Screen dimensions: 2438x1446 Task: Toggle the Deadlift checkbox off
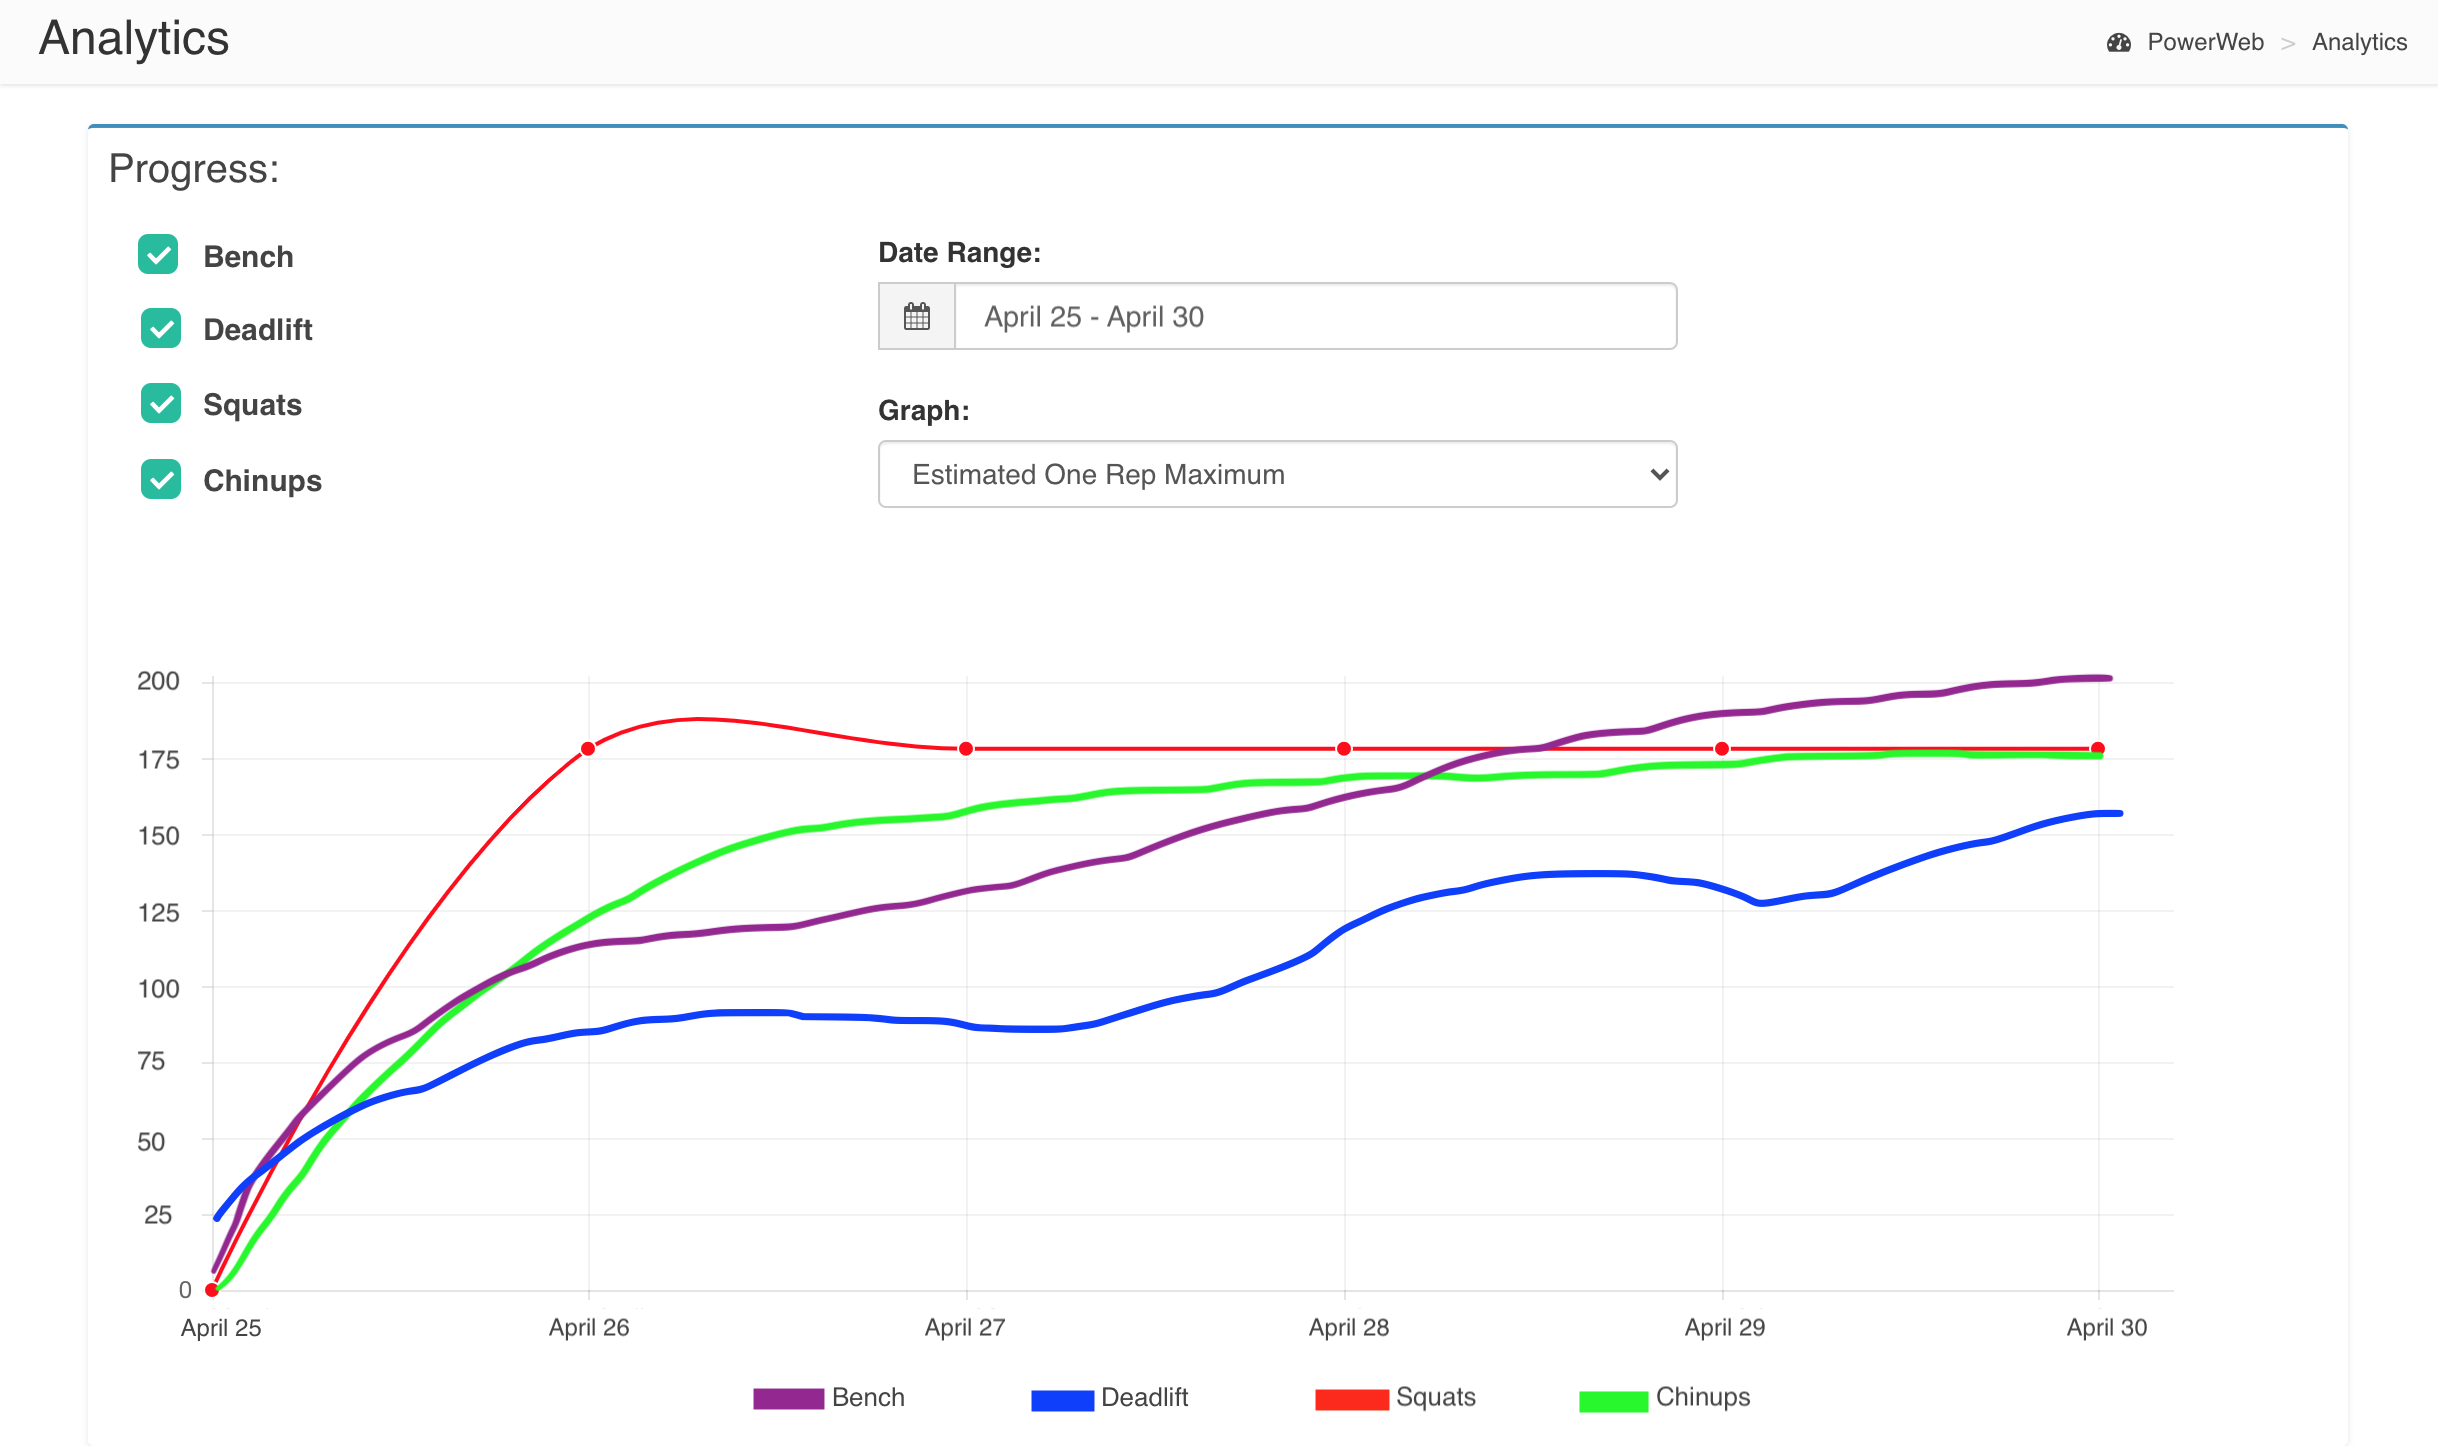tap(160, 329)
